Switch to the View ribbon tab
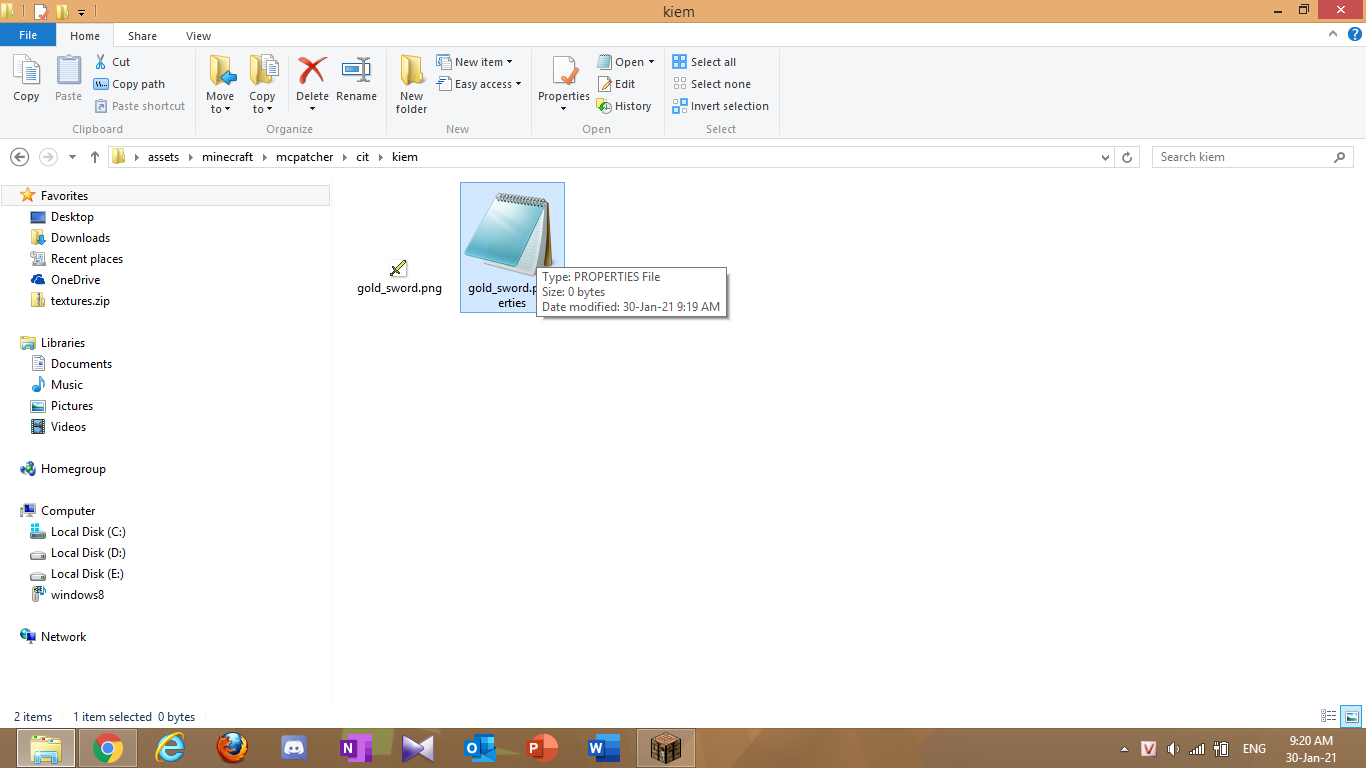Screen dimensions: 1366x768 tap(198, 36)
